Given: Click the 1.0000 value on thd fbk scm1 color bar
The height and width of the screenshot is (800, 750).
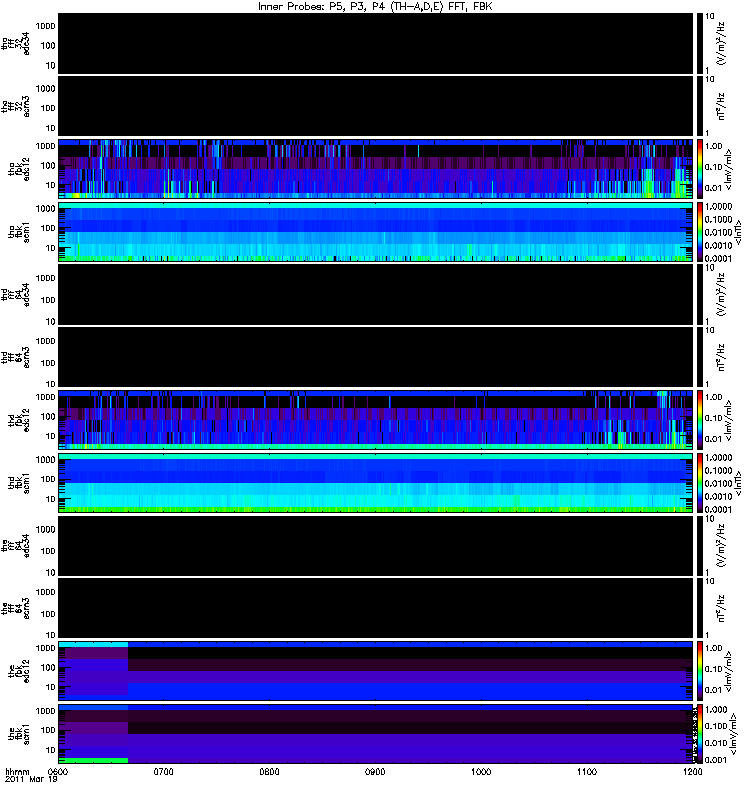Looking at the screenshot, I should [718, 458].
